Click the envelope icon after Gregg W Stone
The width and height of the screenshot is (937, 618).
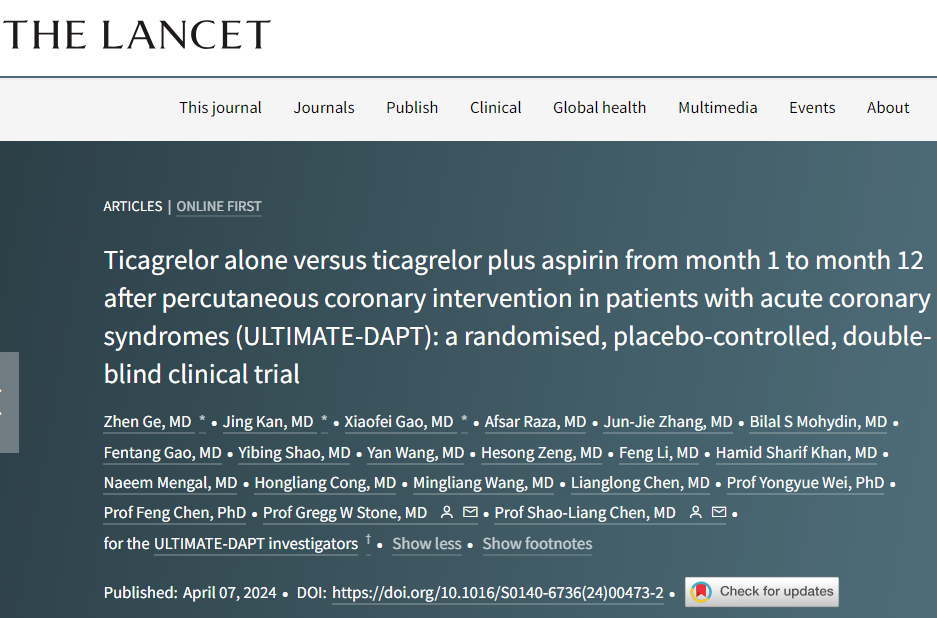[x=470, y=513]
